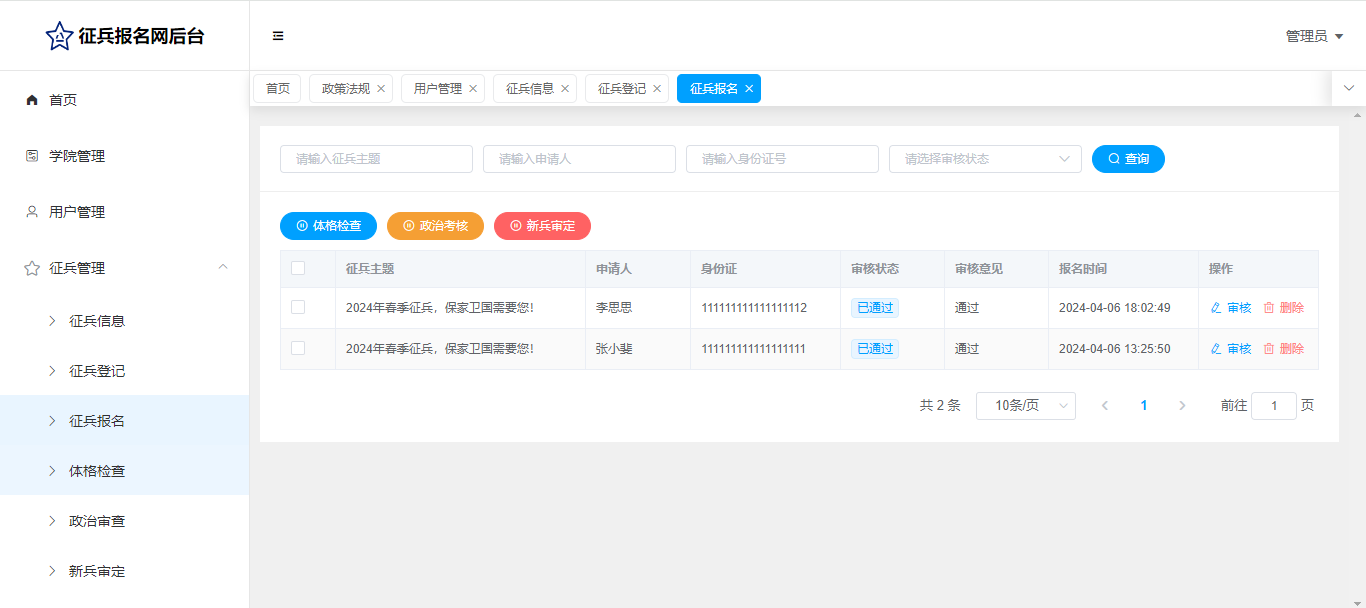The width and height of the screenshot is (1366, 608).
Task: Click the home icon beside 首页
Action: pos(32,100)
